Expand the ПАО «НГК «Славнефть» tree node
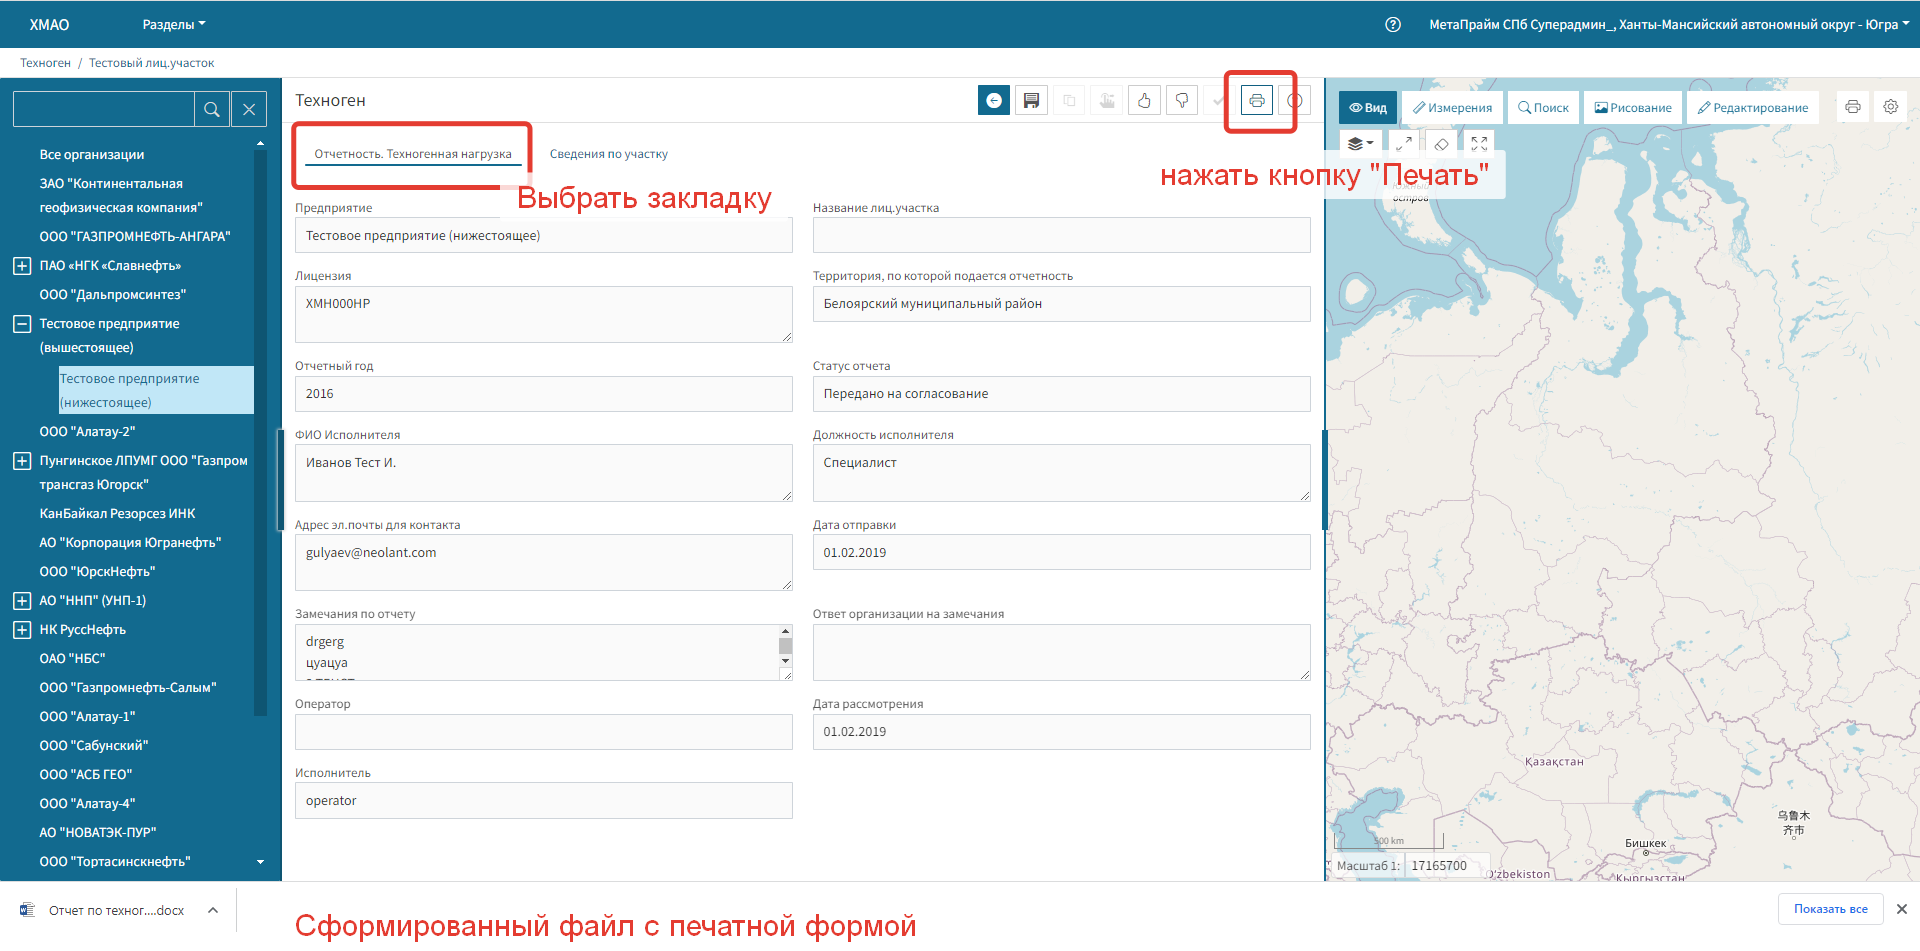 click(x=22, y=266)
